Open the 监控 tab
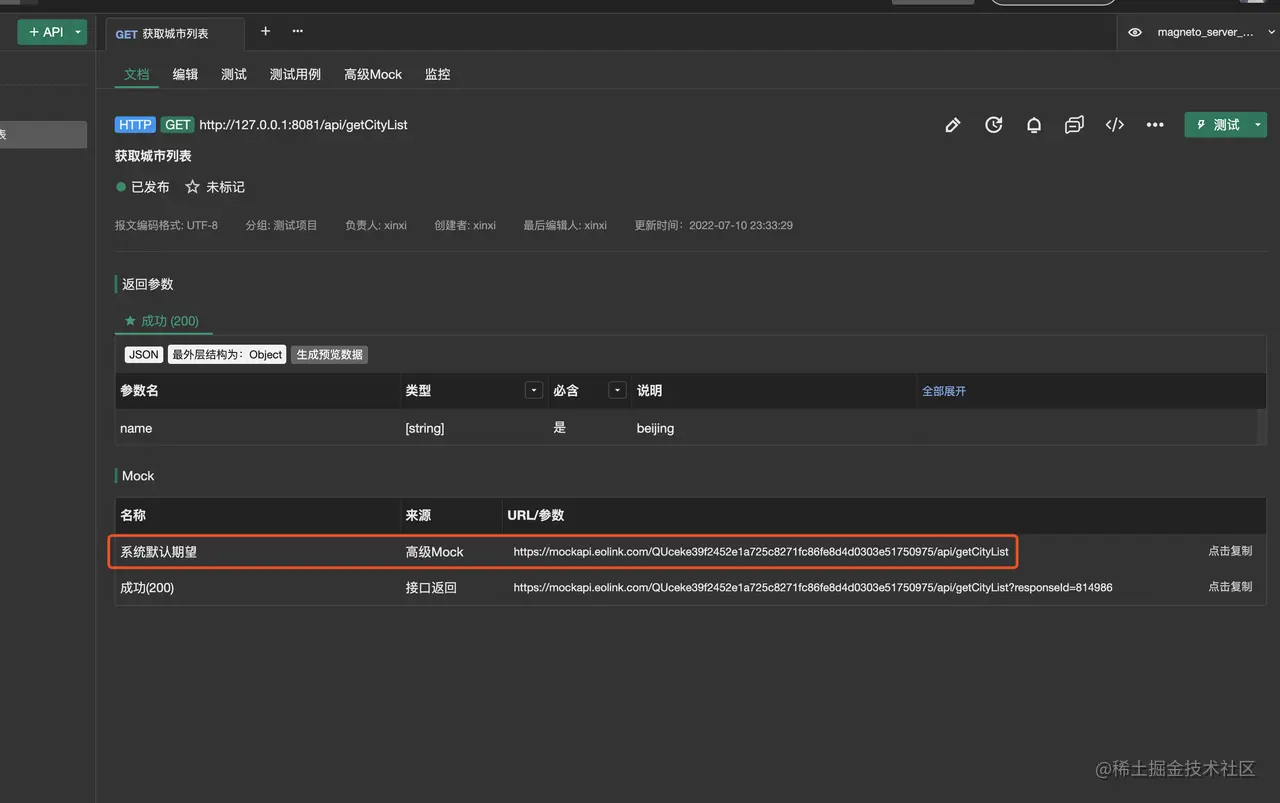This screenshot has height=803, width=1280. 437,74
